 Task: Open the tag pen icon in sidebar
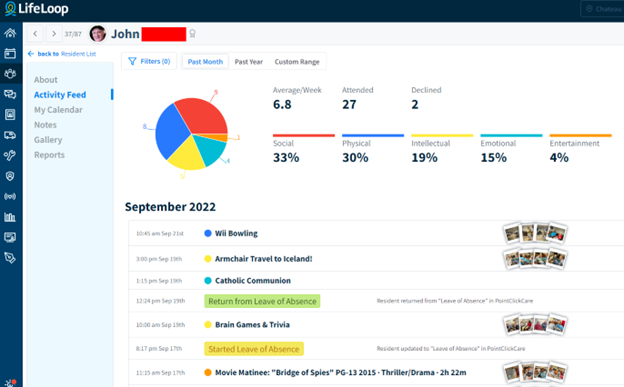(x=10, y=258)
